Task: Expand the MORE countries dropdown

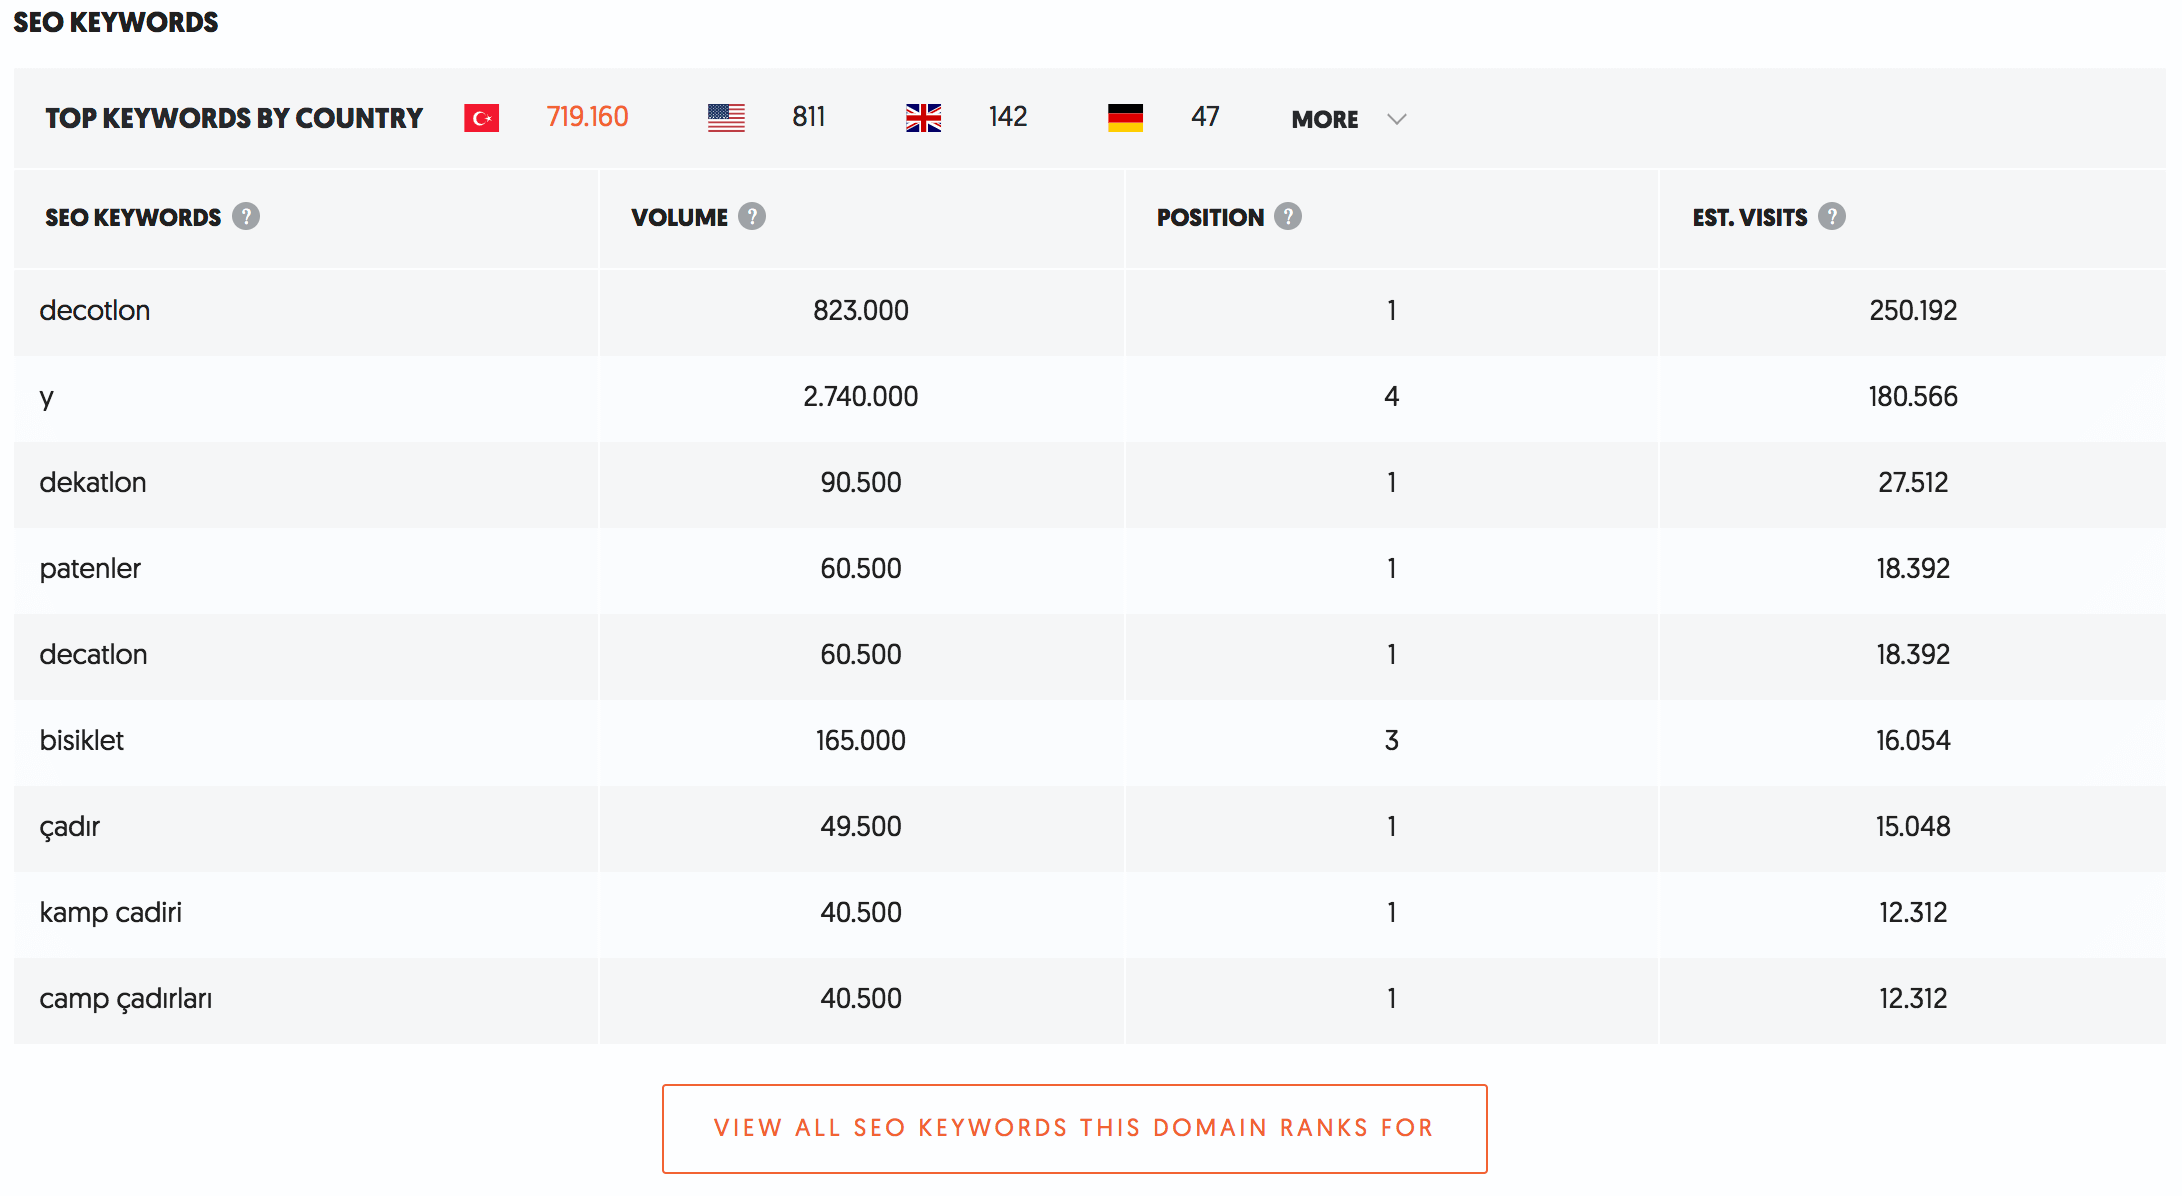Action: click(x=1349, y=119)
